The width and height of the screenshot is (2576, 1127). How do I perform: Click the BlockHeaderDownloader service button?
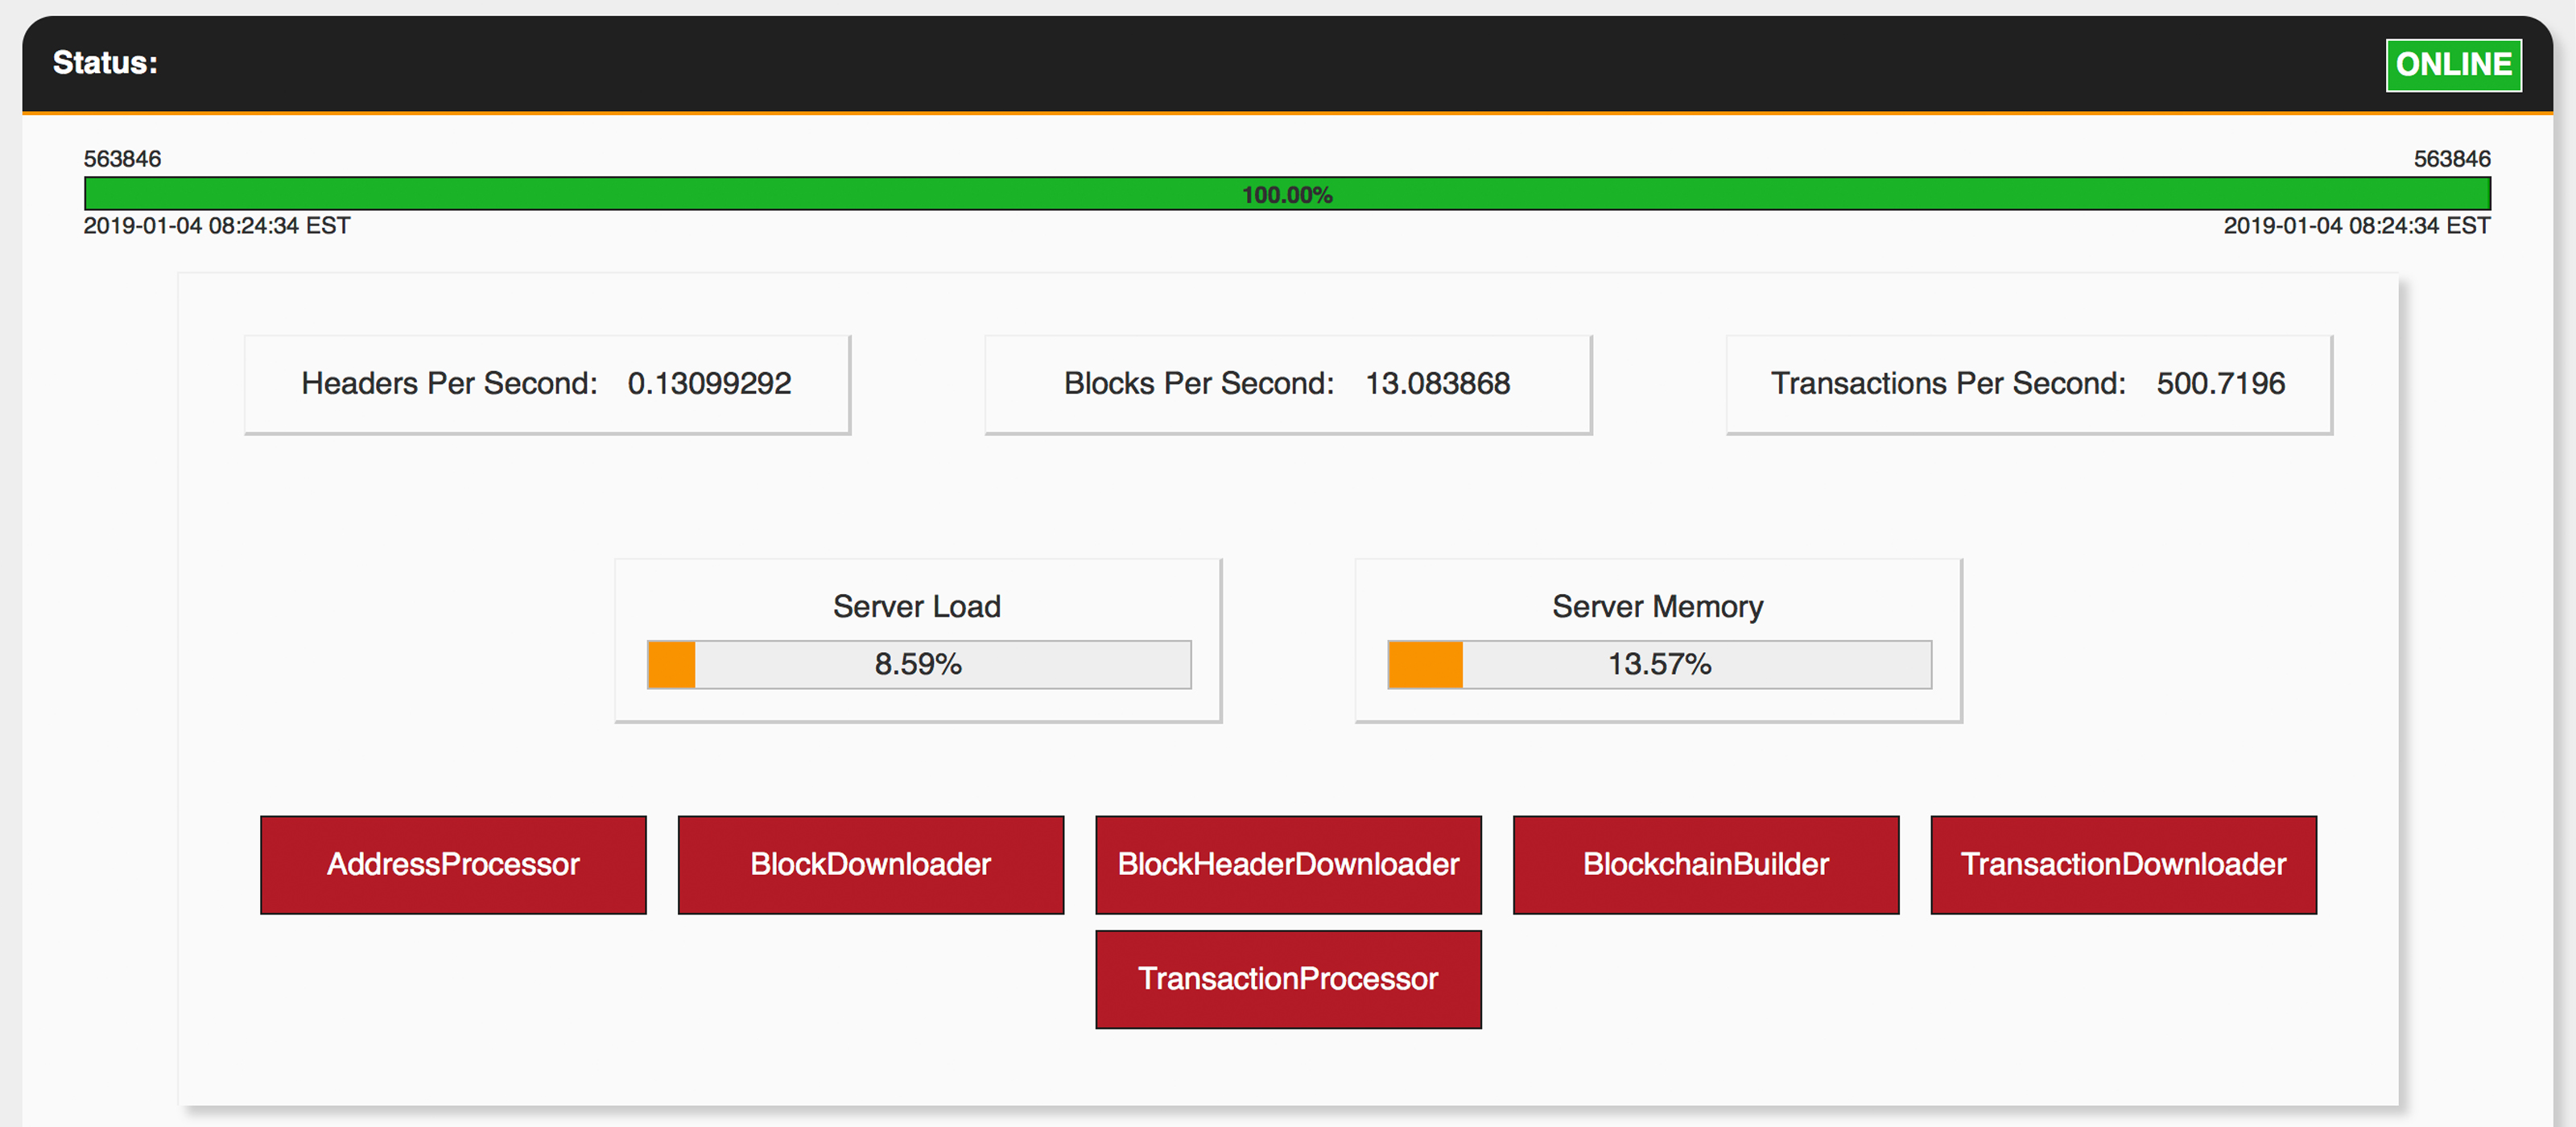1288,862
